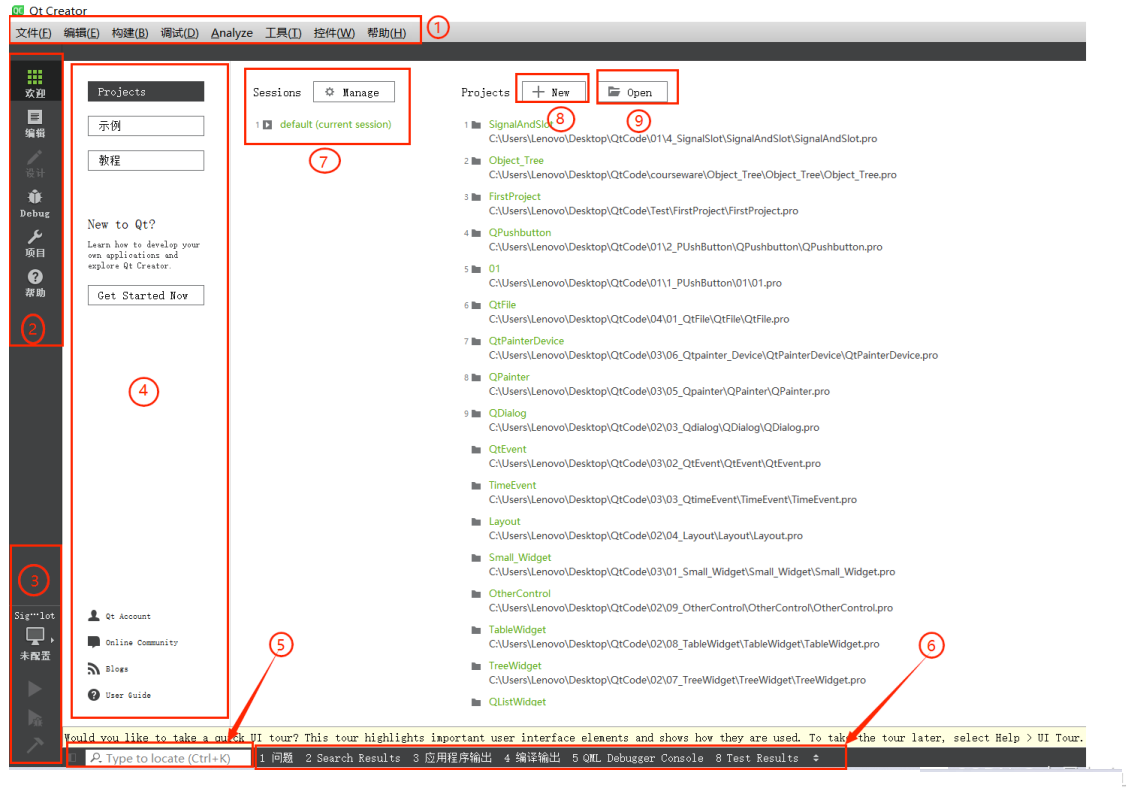The width and height of the screenshot is (1130, 797).
Task: Create project with the New button
Action: click(x=553, y=92)
